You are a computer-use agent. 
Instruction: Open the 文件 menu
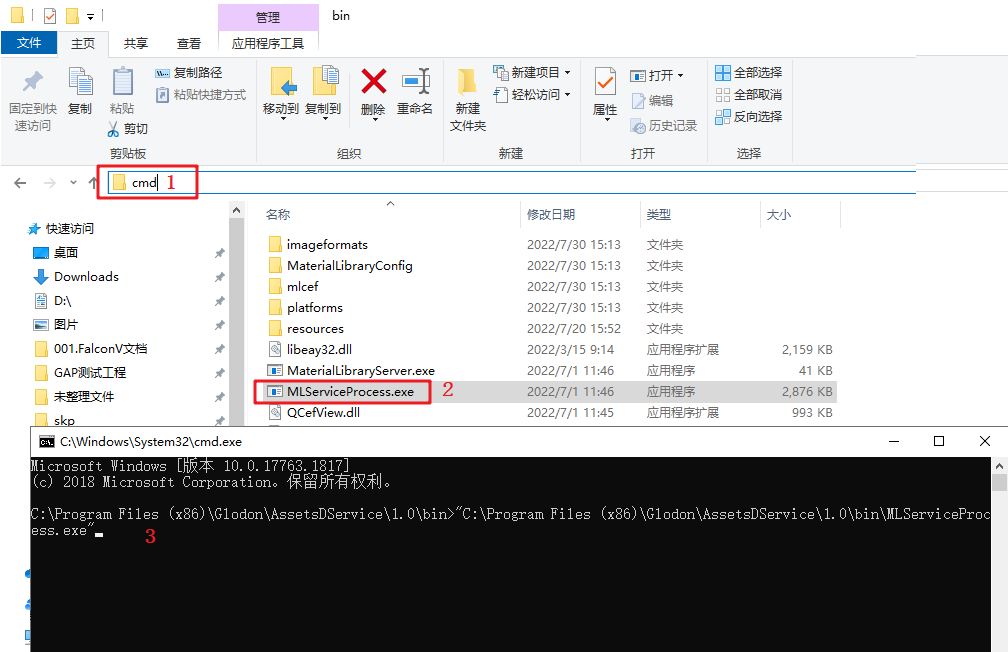point(30,43)
